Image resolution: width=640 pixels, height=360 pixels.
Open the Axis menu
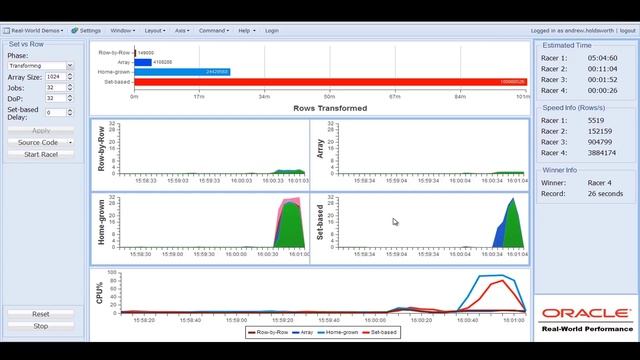(x=182, y=31)
